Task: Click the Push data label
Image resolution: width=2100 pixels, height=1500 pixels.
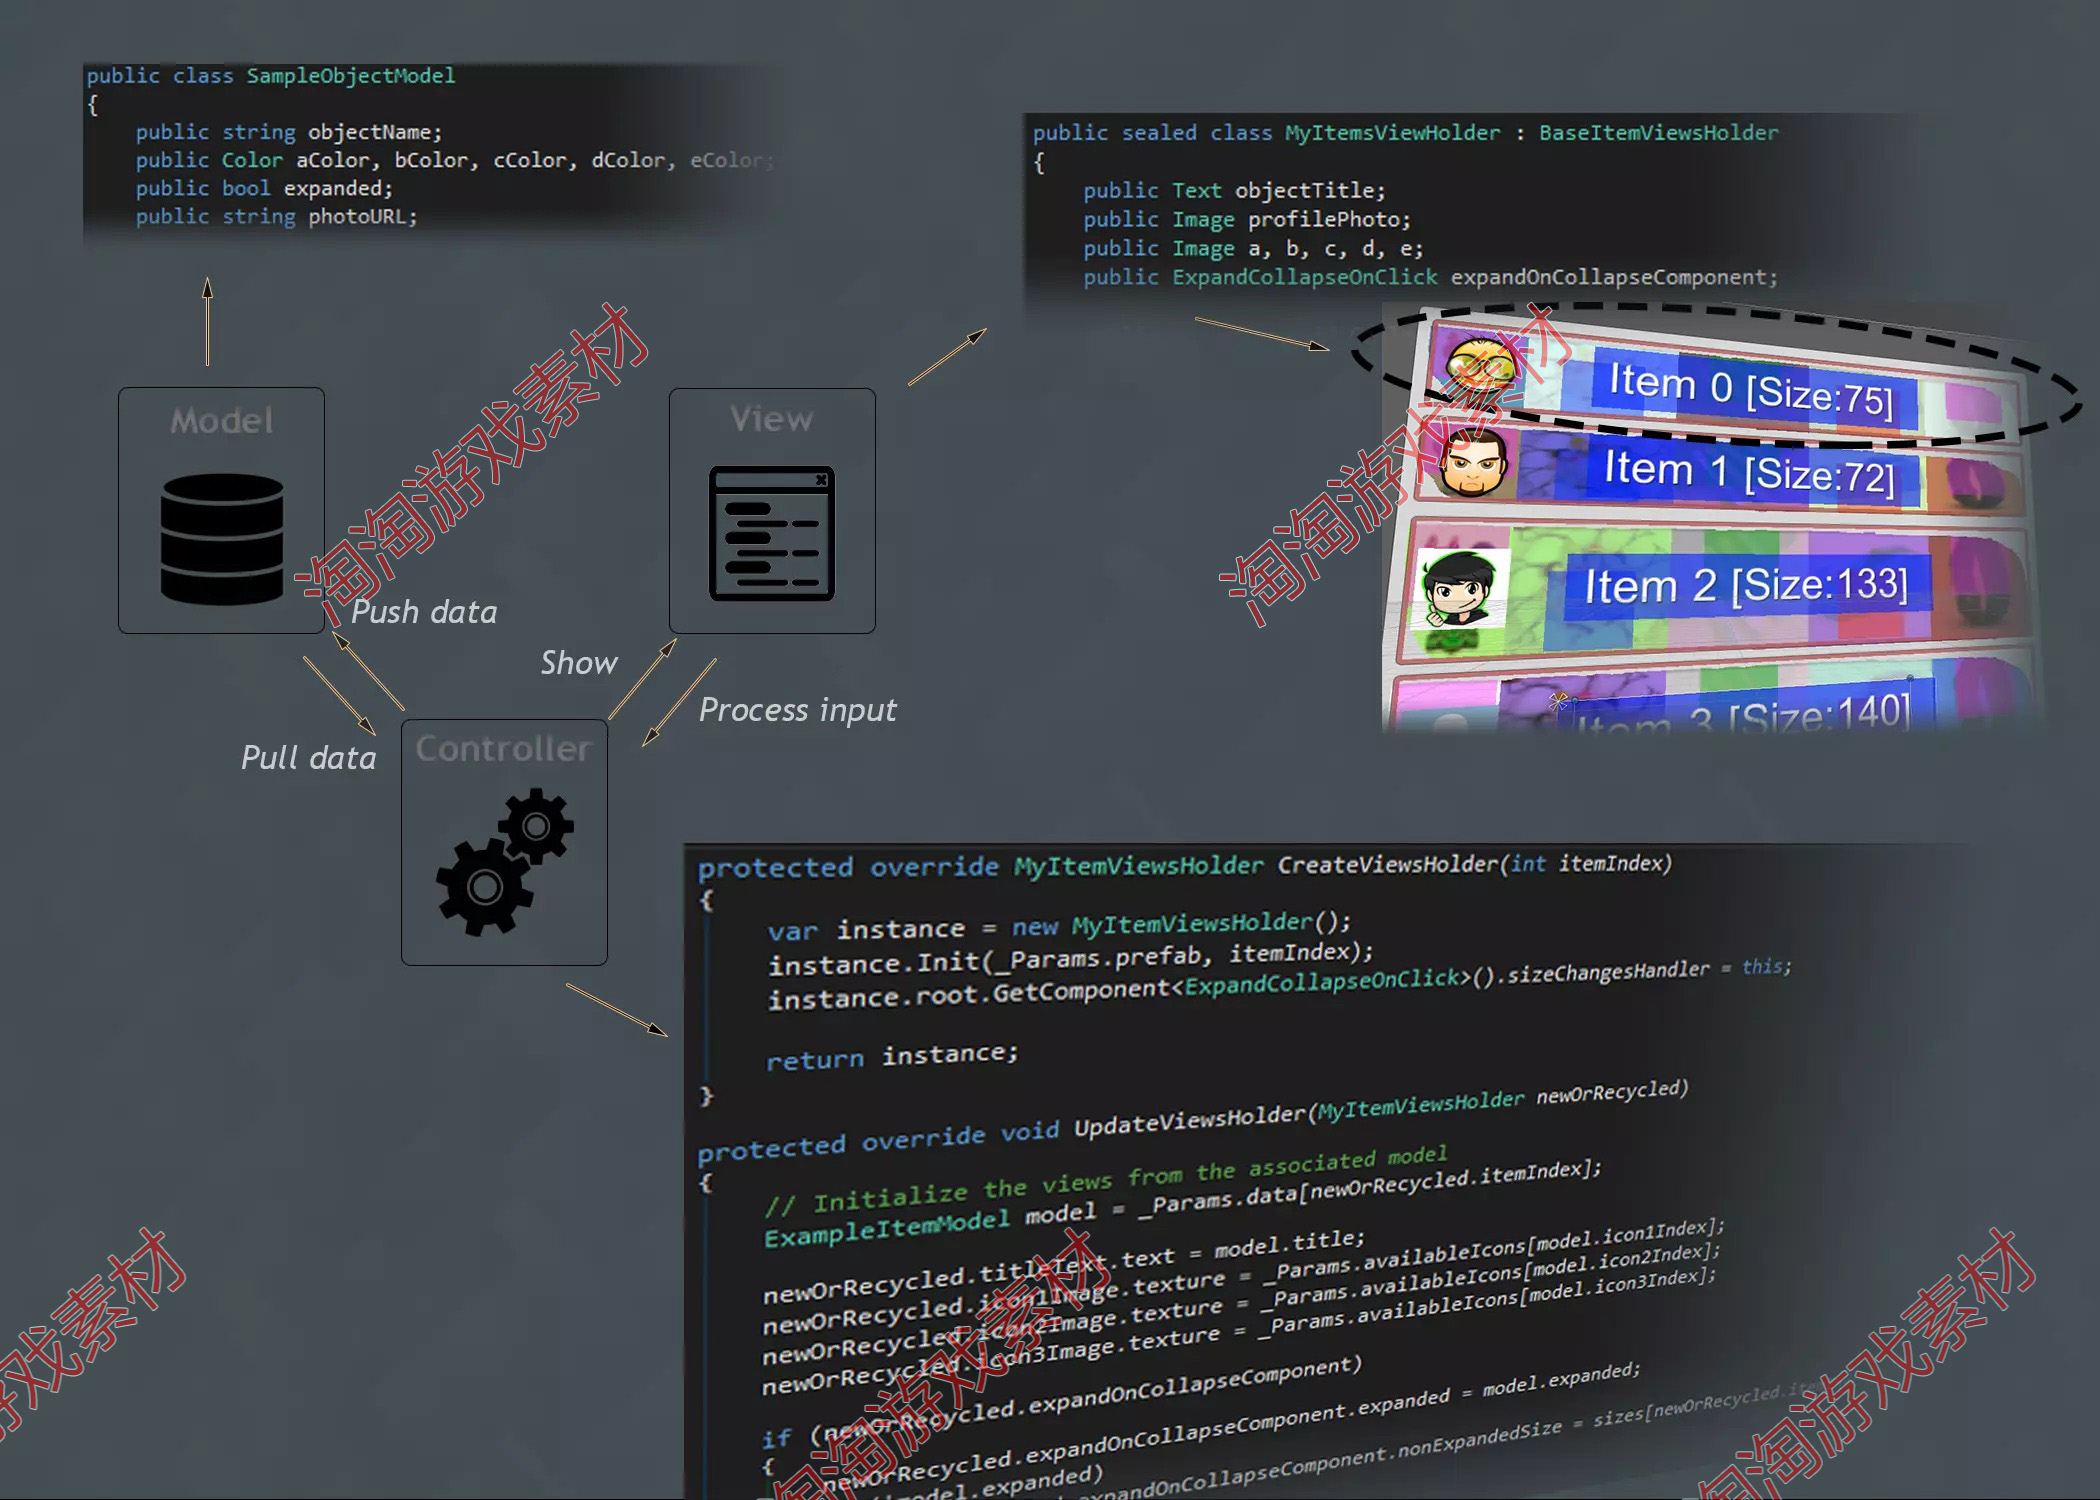Action: tap(424, 612)
